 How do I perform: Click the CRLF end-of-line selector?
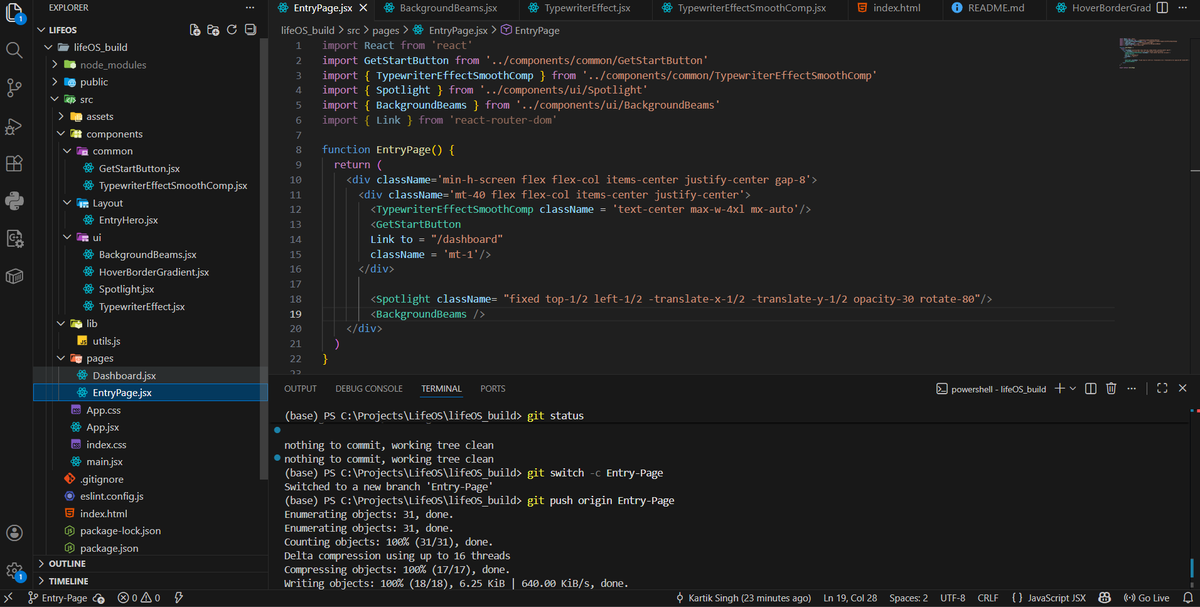point(989,598)
